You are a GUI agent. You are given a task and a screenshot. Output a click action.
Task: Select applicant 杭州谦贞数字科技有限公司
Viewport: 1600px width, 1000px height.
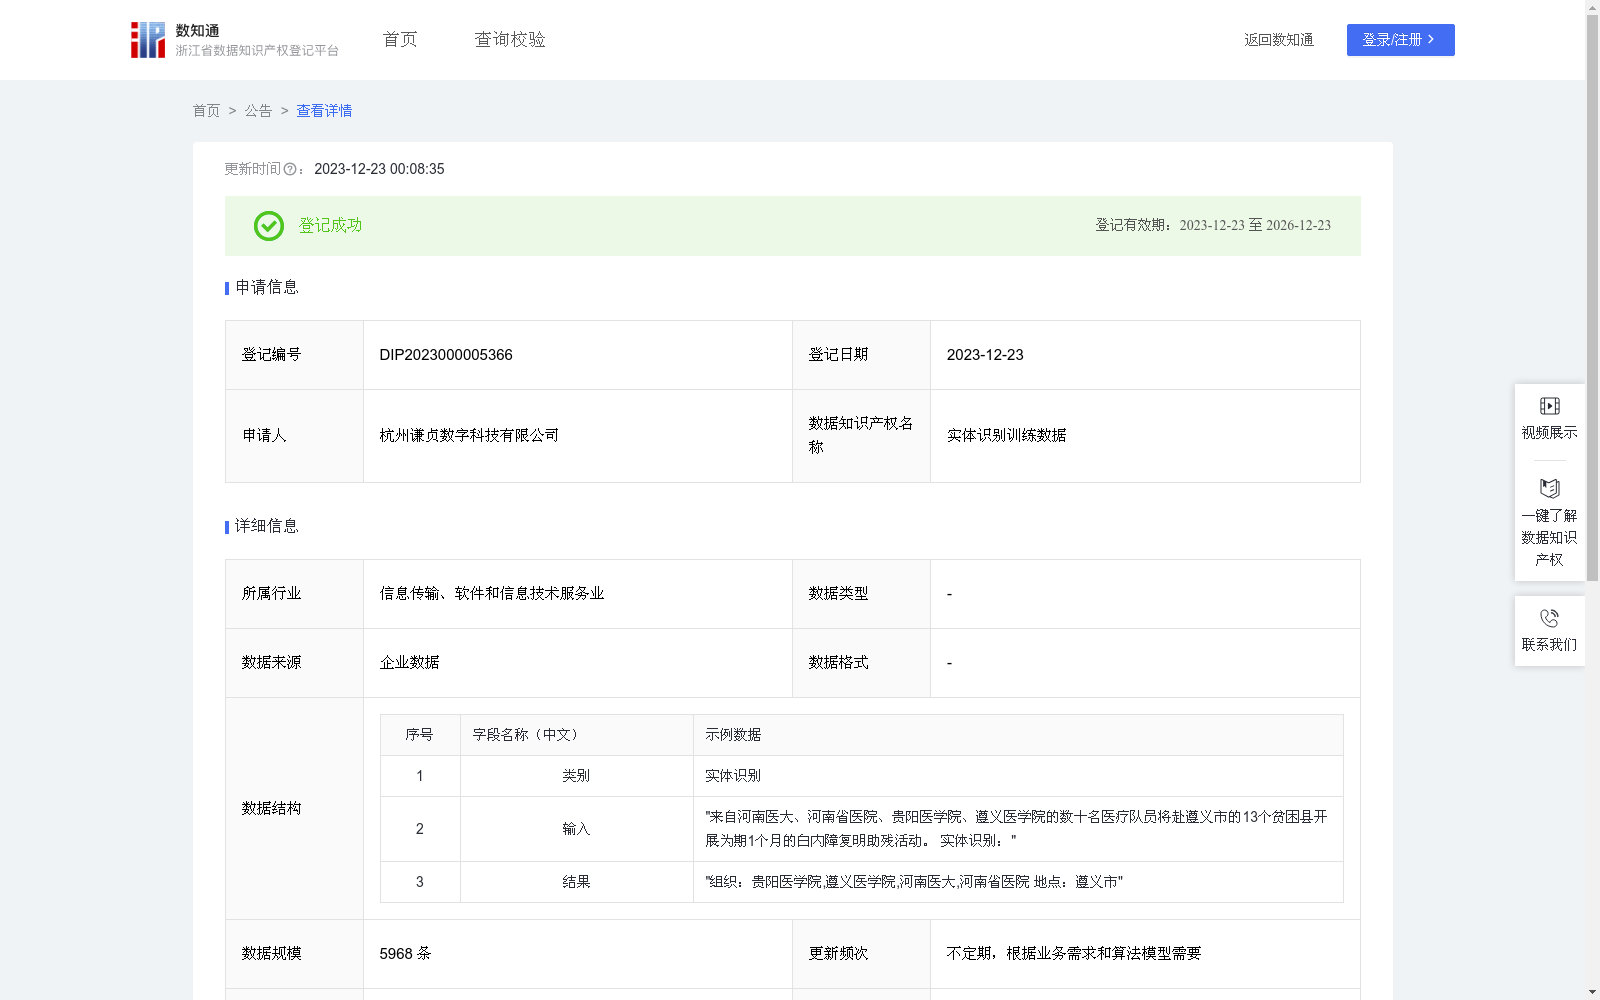469,436
